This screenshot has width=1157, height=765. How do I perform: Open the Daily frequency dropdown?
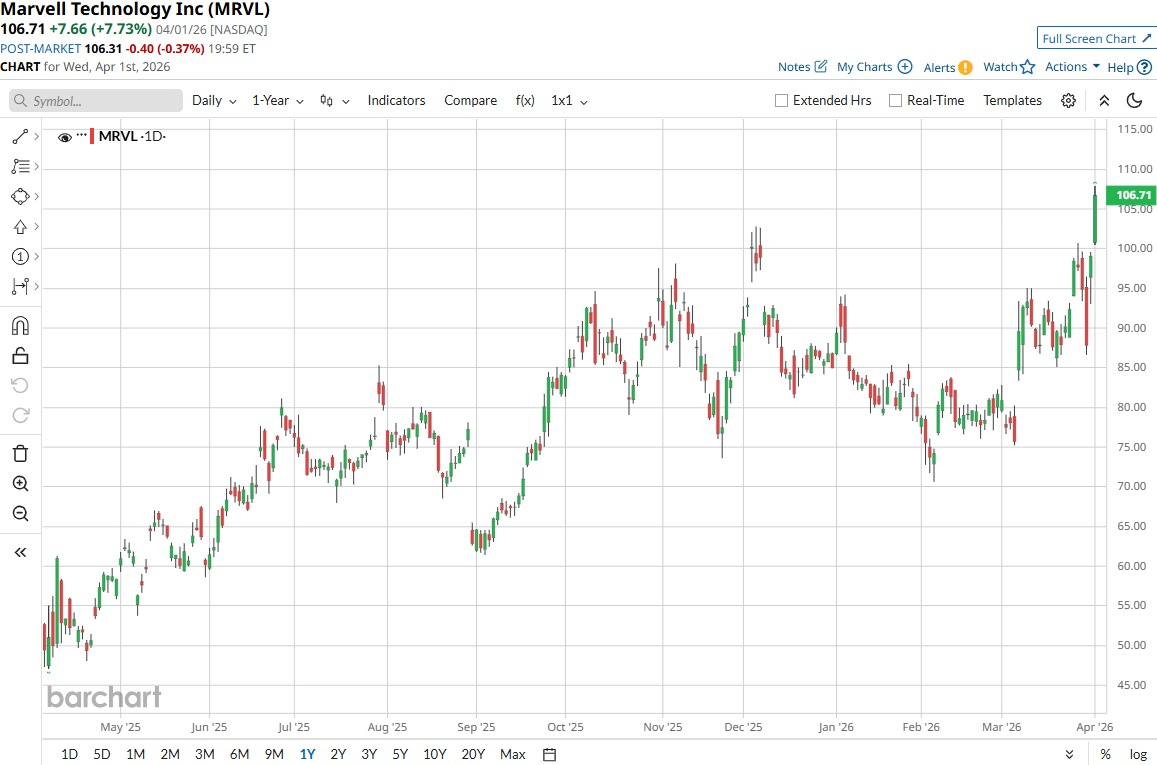[214, 100]
